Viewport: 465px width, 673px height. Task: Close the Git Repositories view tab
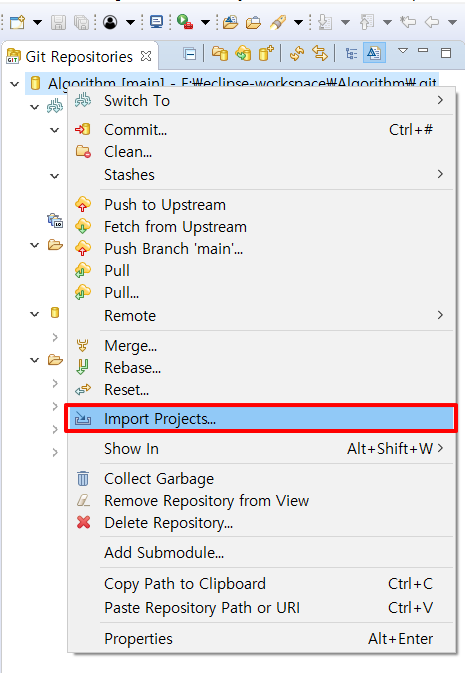(x=146, y=56)
